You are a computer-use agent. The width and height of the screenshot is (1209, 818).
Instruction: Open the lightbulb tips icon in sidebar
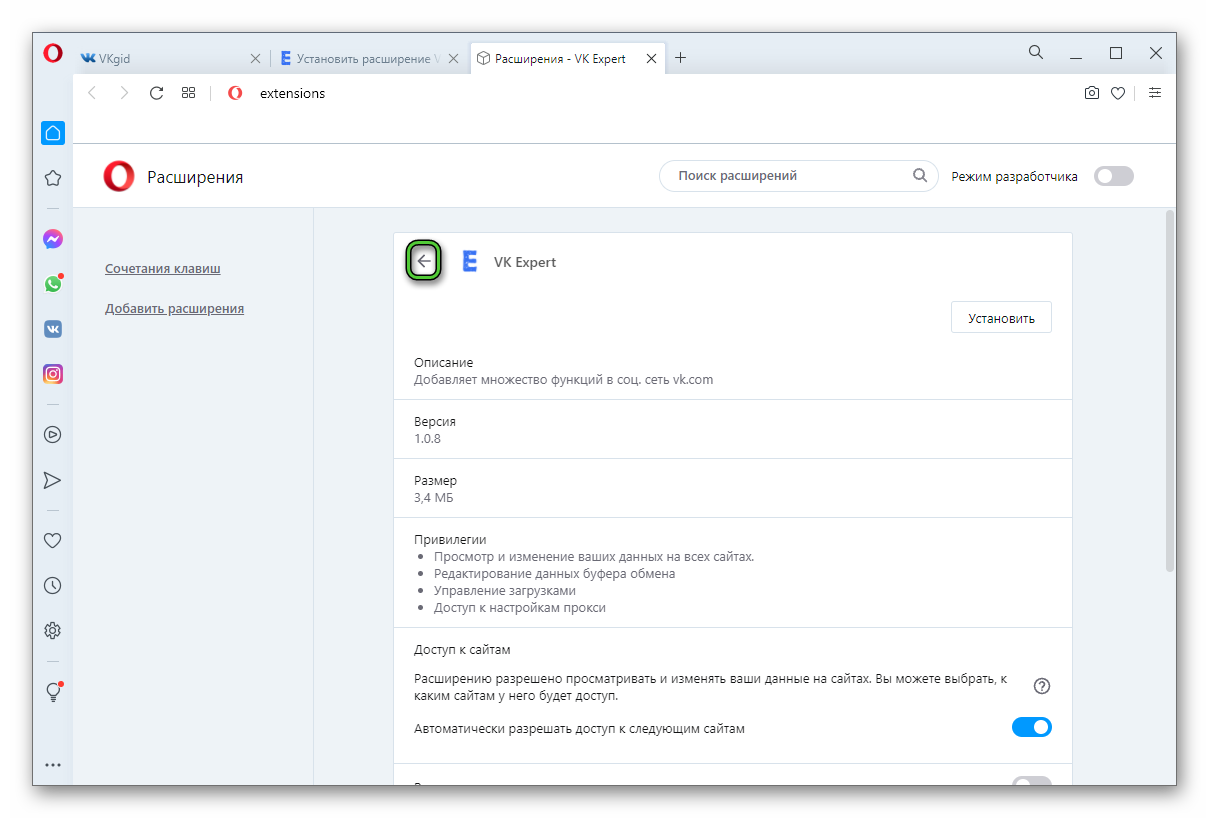[53, 692]
